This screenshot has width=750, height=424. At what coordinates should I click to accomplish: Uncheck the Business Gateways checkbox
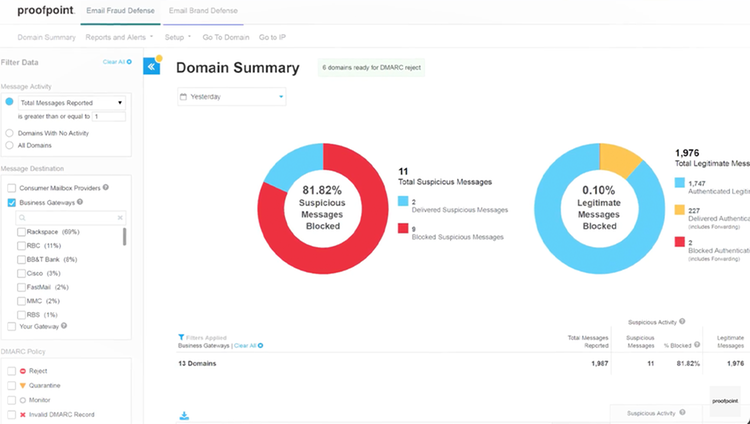(x=11, y=203)
